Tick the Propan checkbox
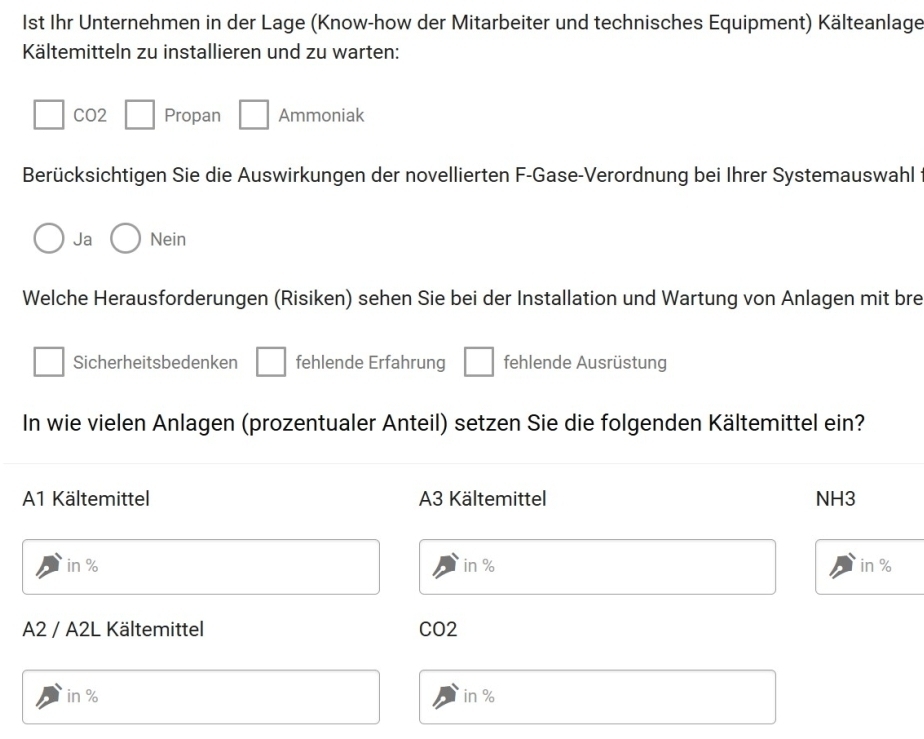The image size is (924, 739). point(140,114)
